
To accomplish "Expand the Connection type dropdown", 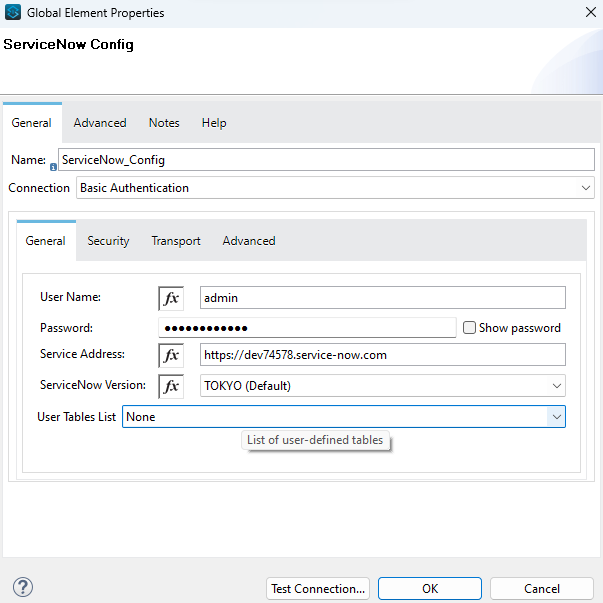I will (x=586, y=188).
